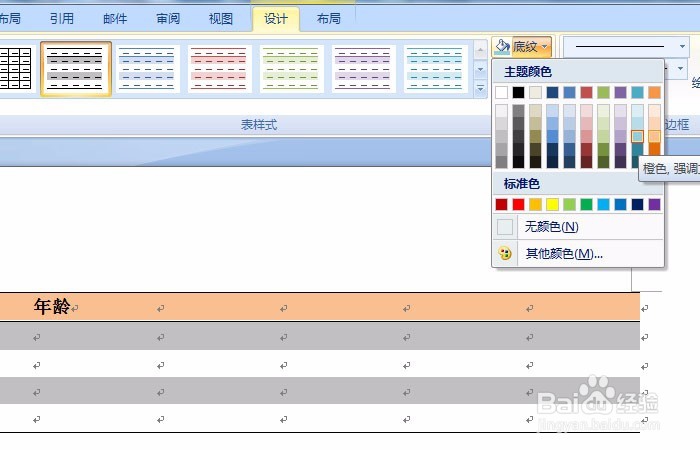Pick the dark blue theme color swatch
Viewport: 700px width, 450px height.
[x=552, y=92]
